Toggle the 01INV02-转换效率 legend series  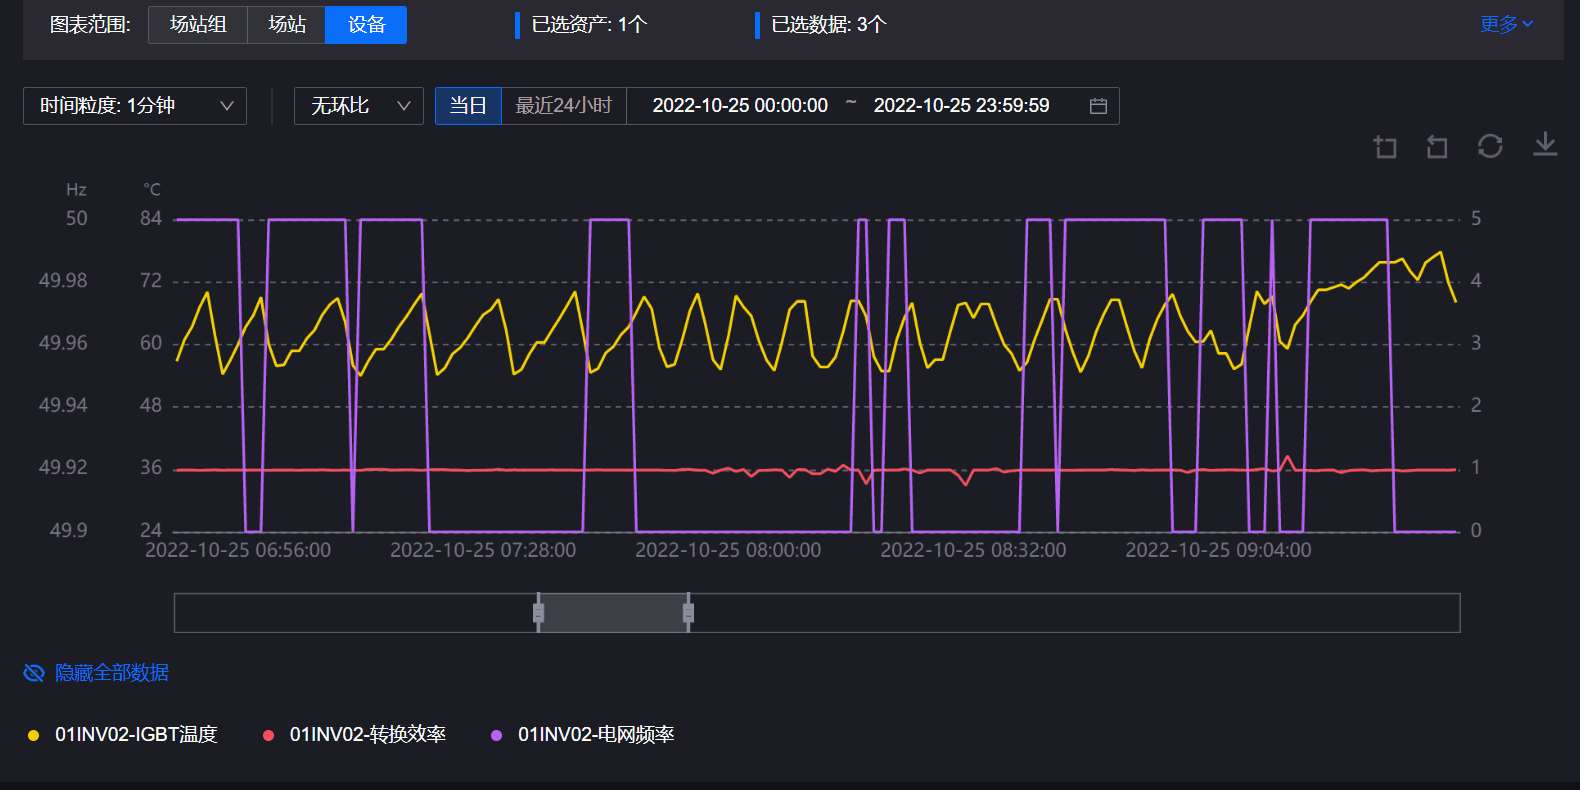pos(367,735)
